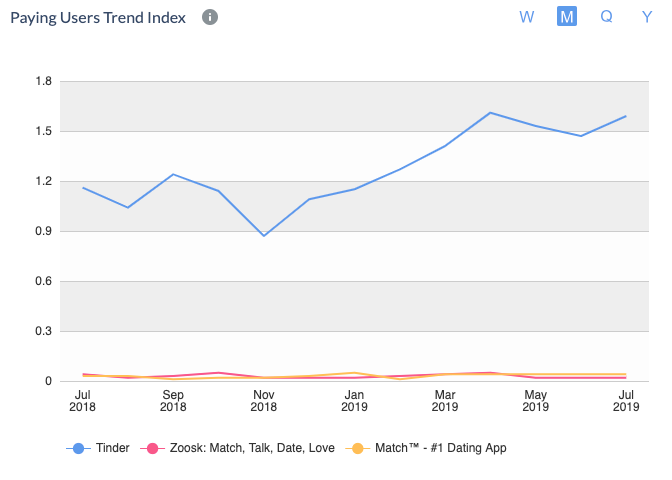The width and height of the screenshot is (672, 480).
Task: Click the Tinder line peak near April 2019
Action: [x=490, y=113]
